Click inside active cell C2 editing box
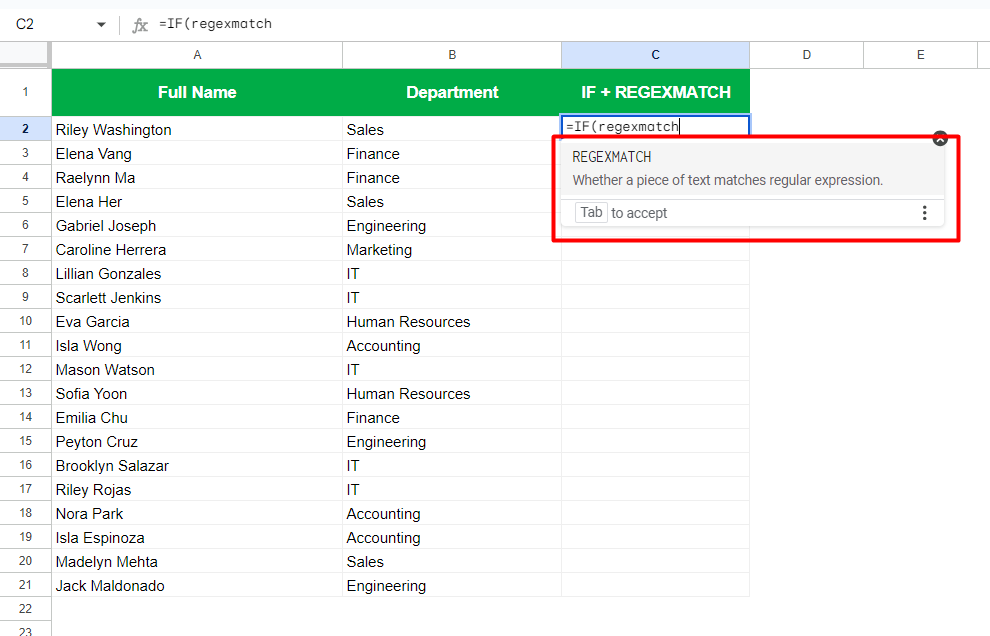This screenshot has height=636, width=990. [x=655, y=126]
